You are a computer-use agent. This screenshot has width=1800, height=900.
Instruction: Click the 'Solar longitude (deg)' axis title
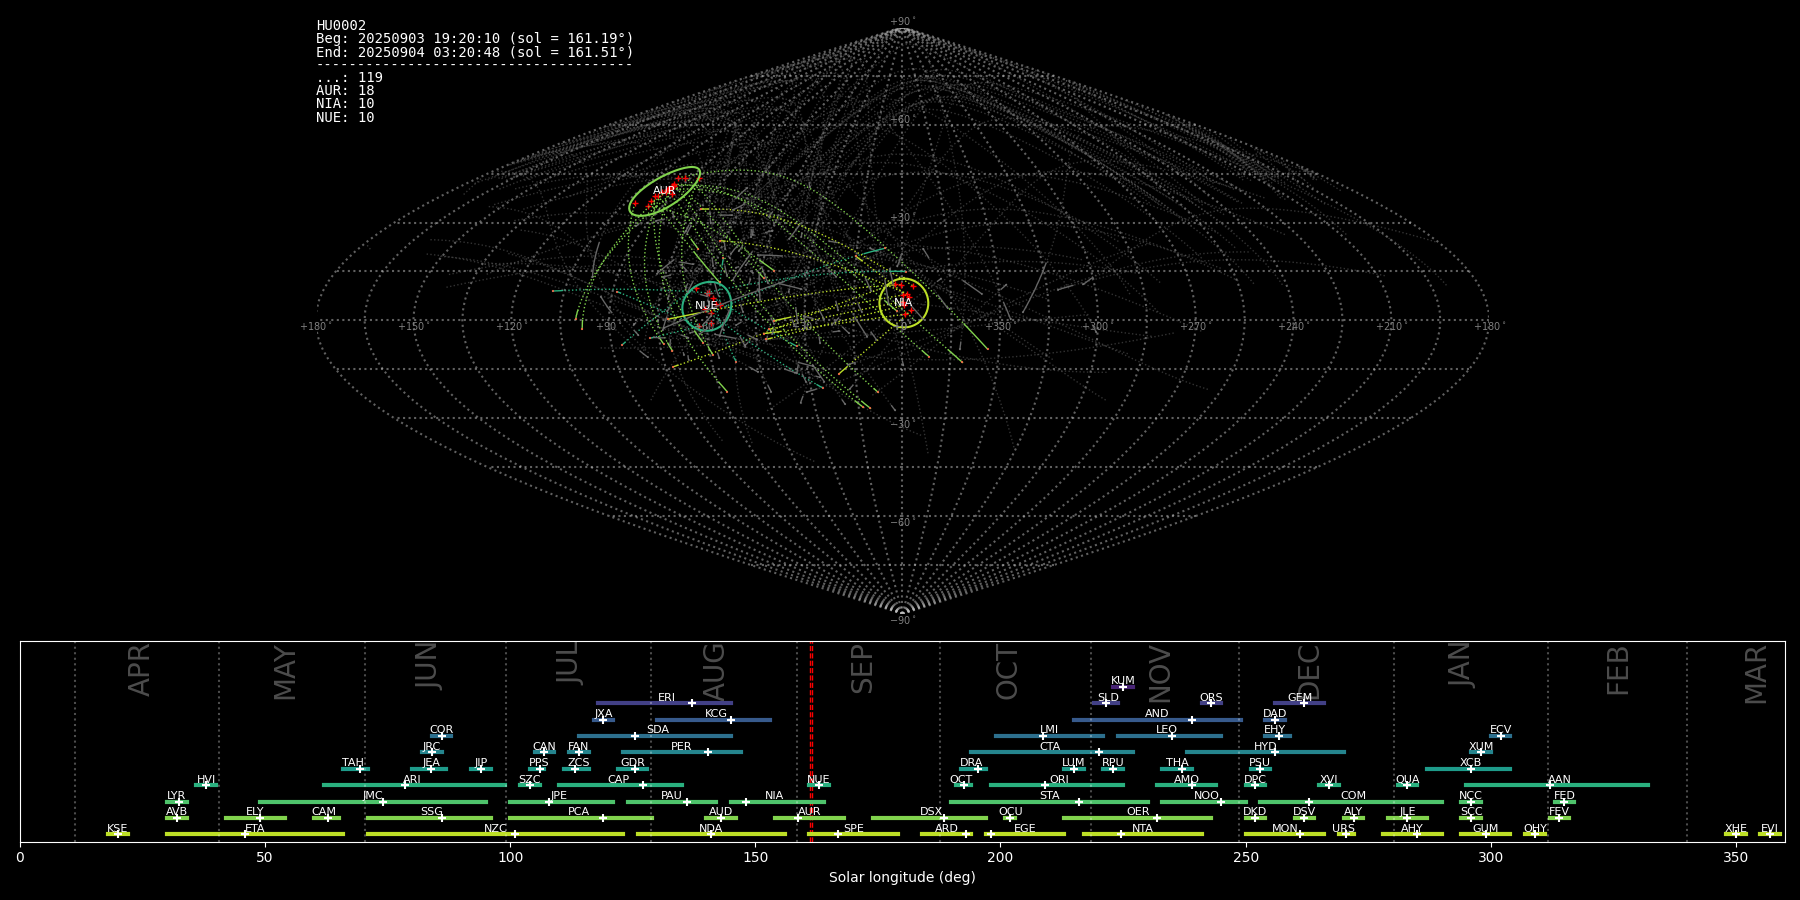point(902,878)
